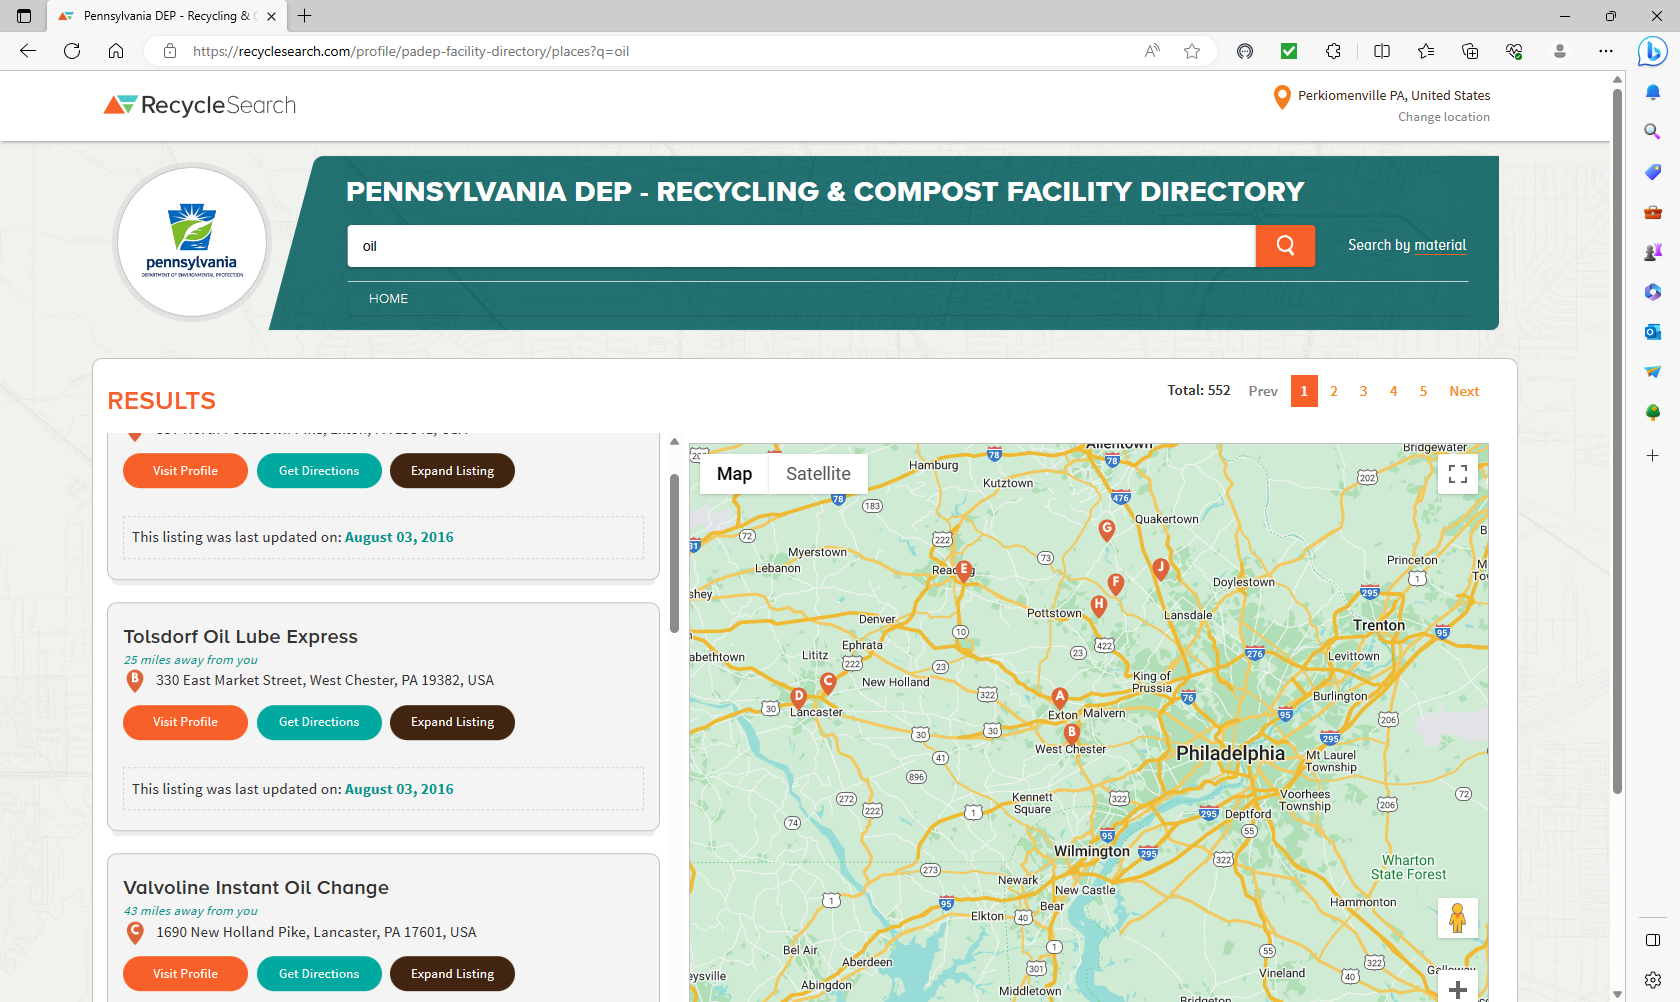The width and height of the screenshot is (1680, 1002).
Task: Click the RecycleSearch logo
Action: pyautogui.click(x=200, y=105)
